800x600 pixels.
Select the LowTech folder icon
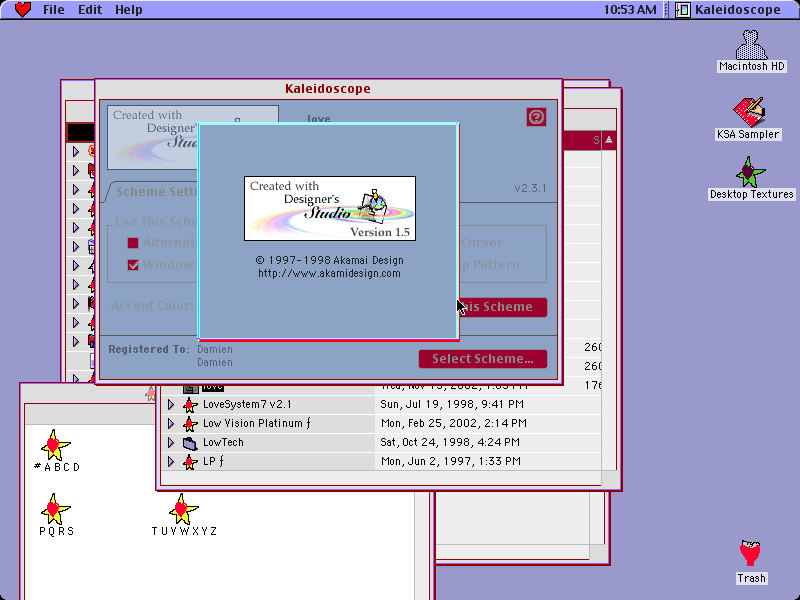tap(190, 443)
